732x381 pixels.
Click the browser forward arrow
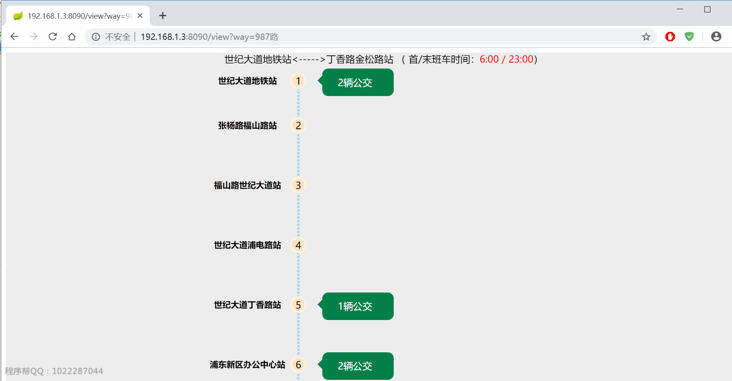[34, 36]
